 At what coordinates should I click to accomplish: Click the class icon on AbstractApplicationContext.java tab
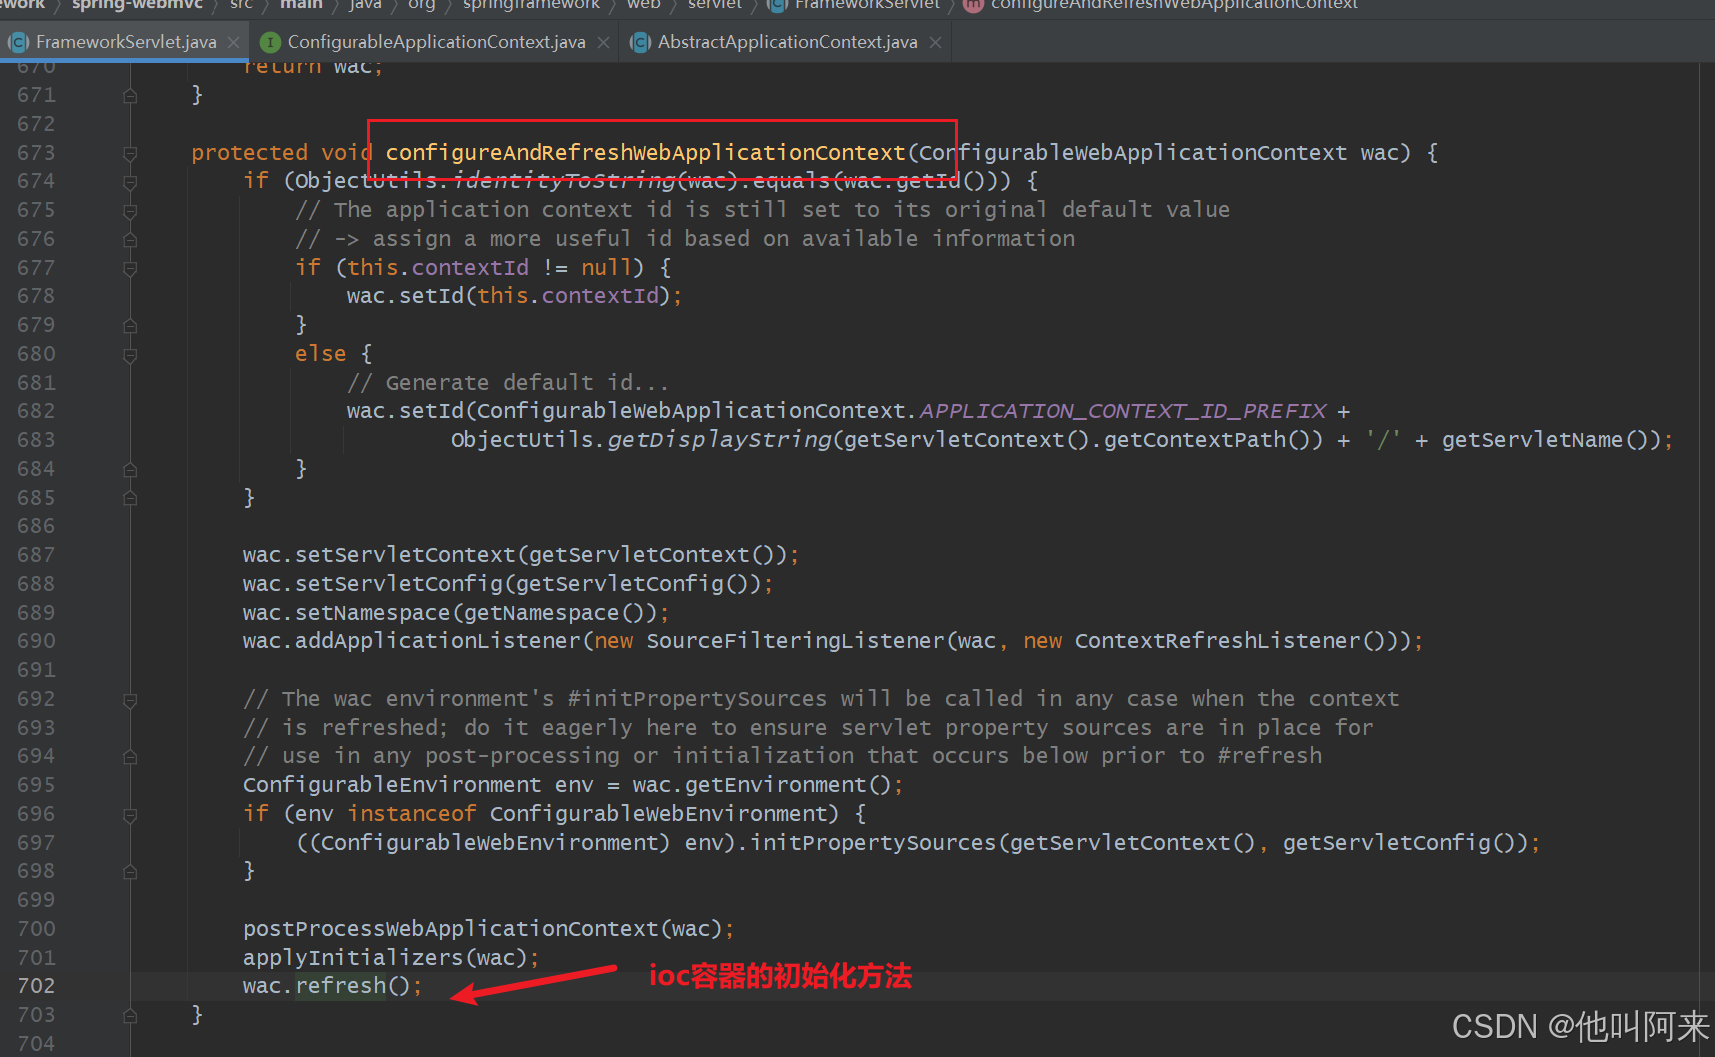coord(640,42)
